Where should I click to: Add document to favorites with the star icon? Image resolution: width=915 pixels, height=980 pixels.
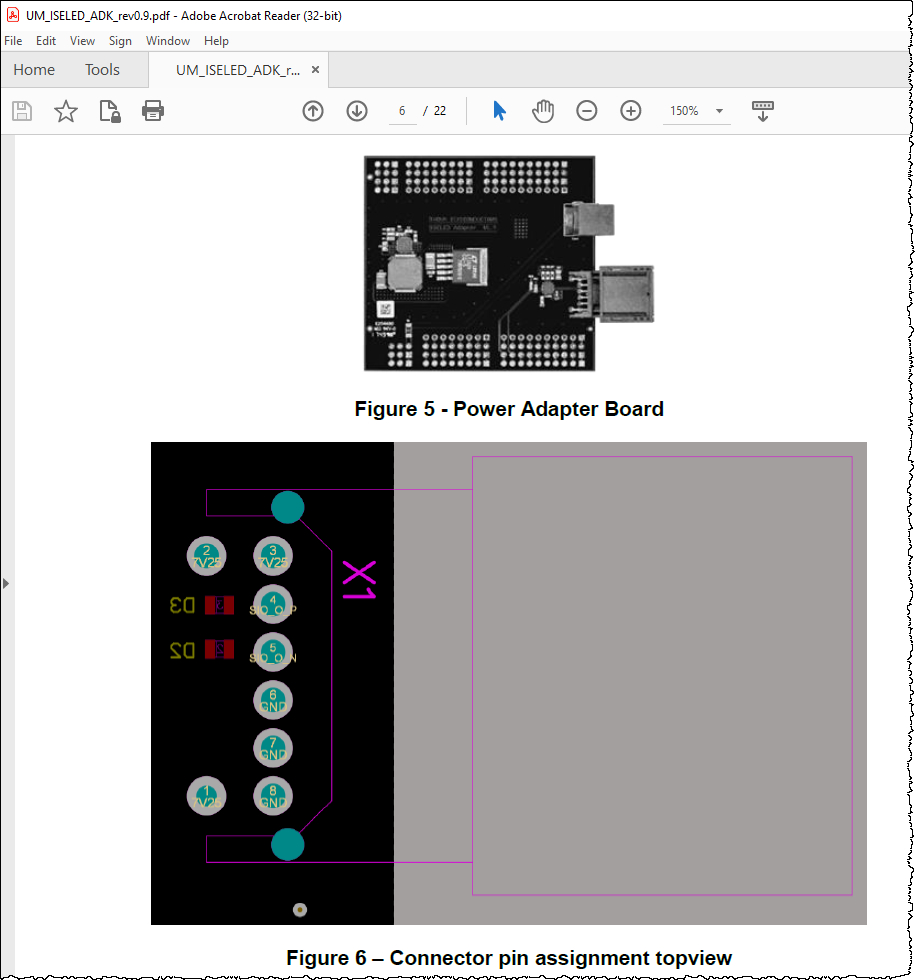click(x=65, y=111)
